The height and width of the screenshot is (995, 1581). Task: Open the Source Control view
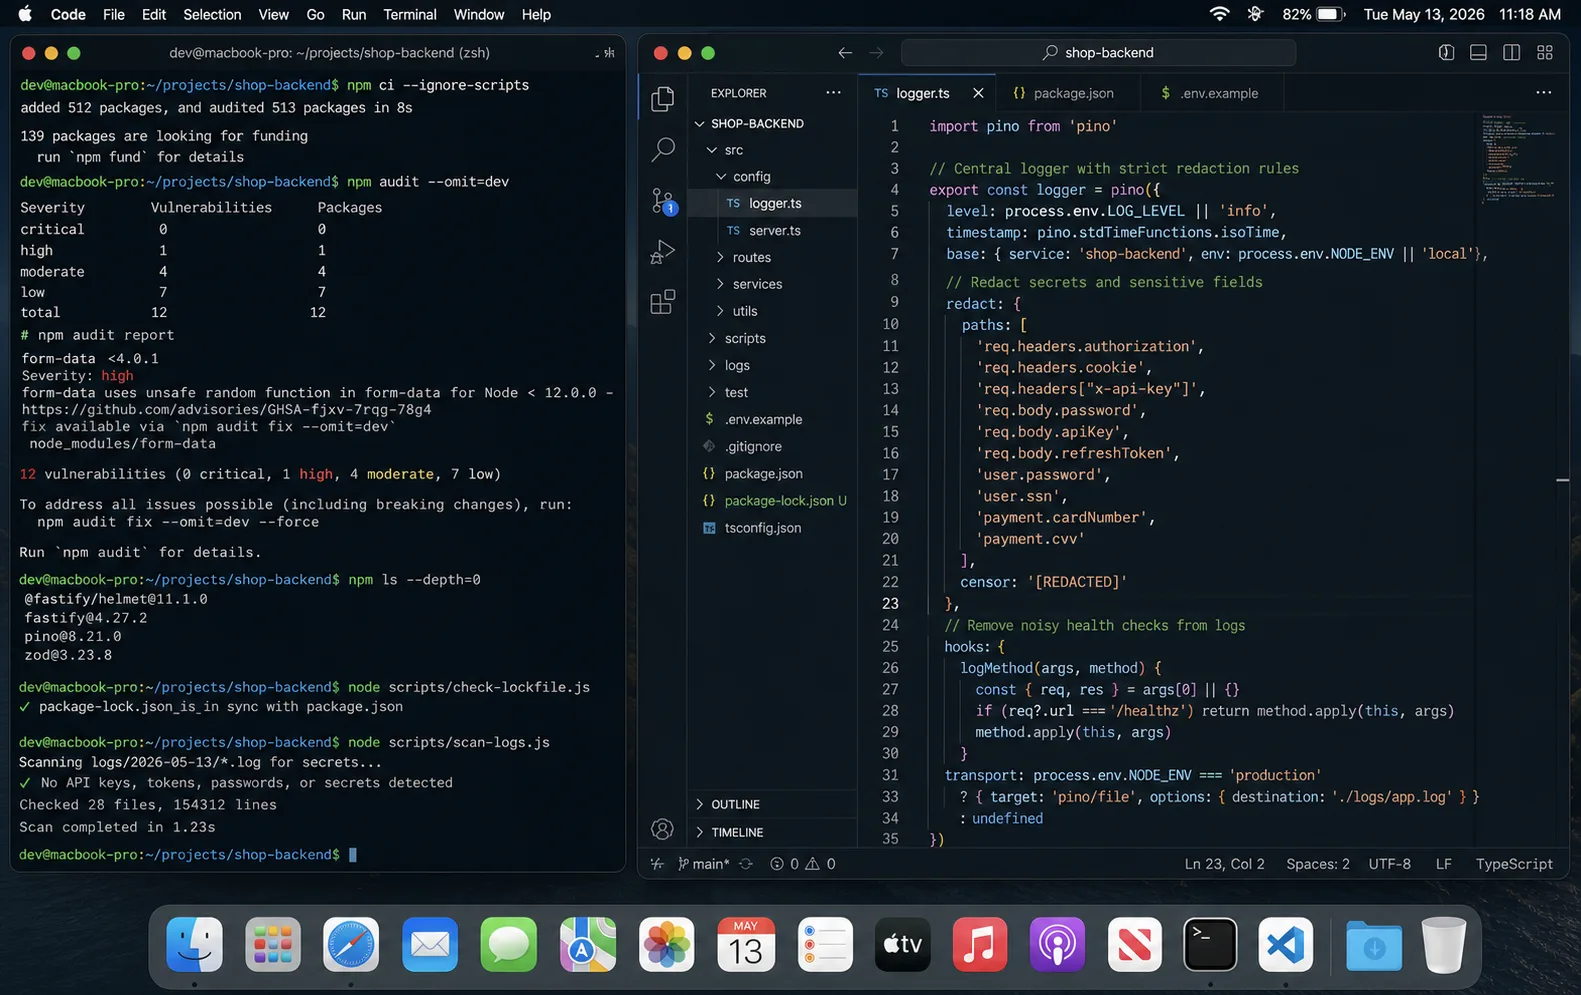tap(662, 200)
